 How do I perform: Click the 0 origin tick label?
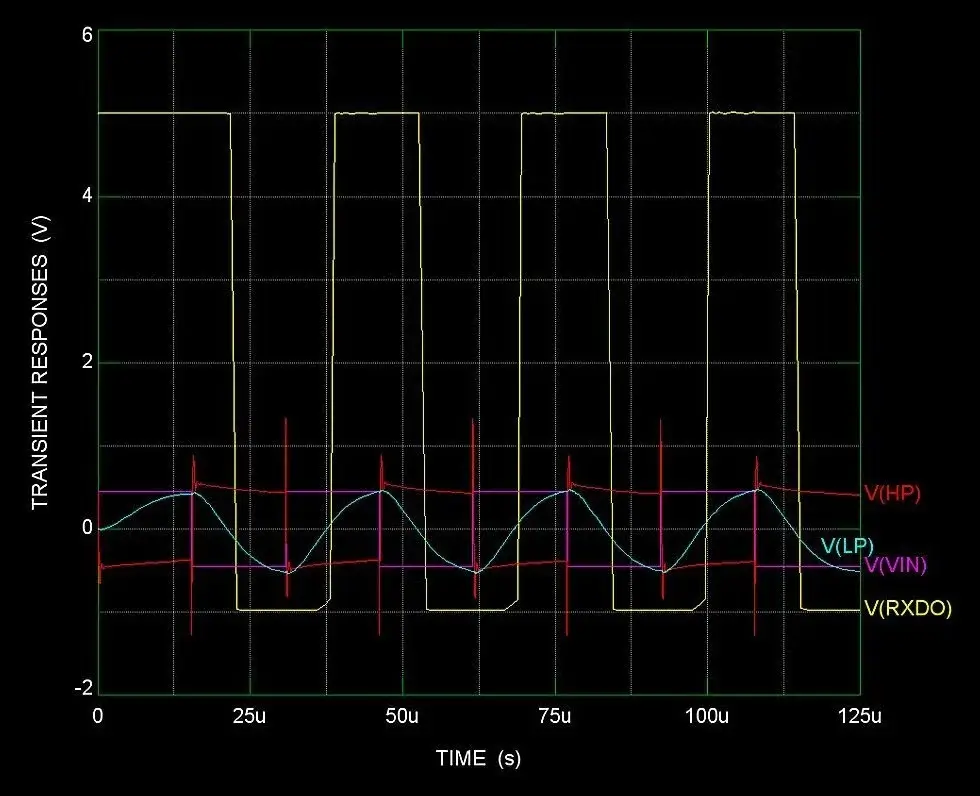(x=97, y=715)
